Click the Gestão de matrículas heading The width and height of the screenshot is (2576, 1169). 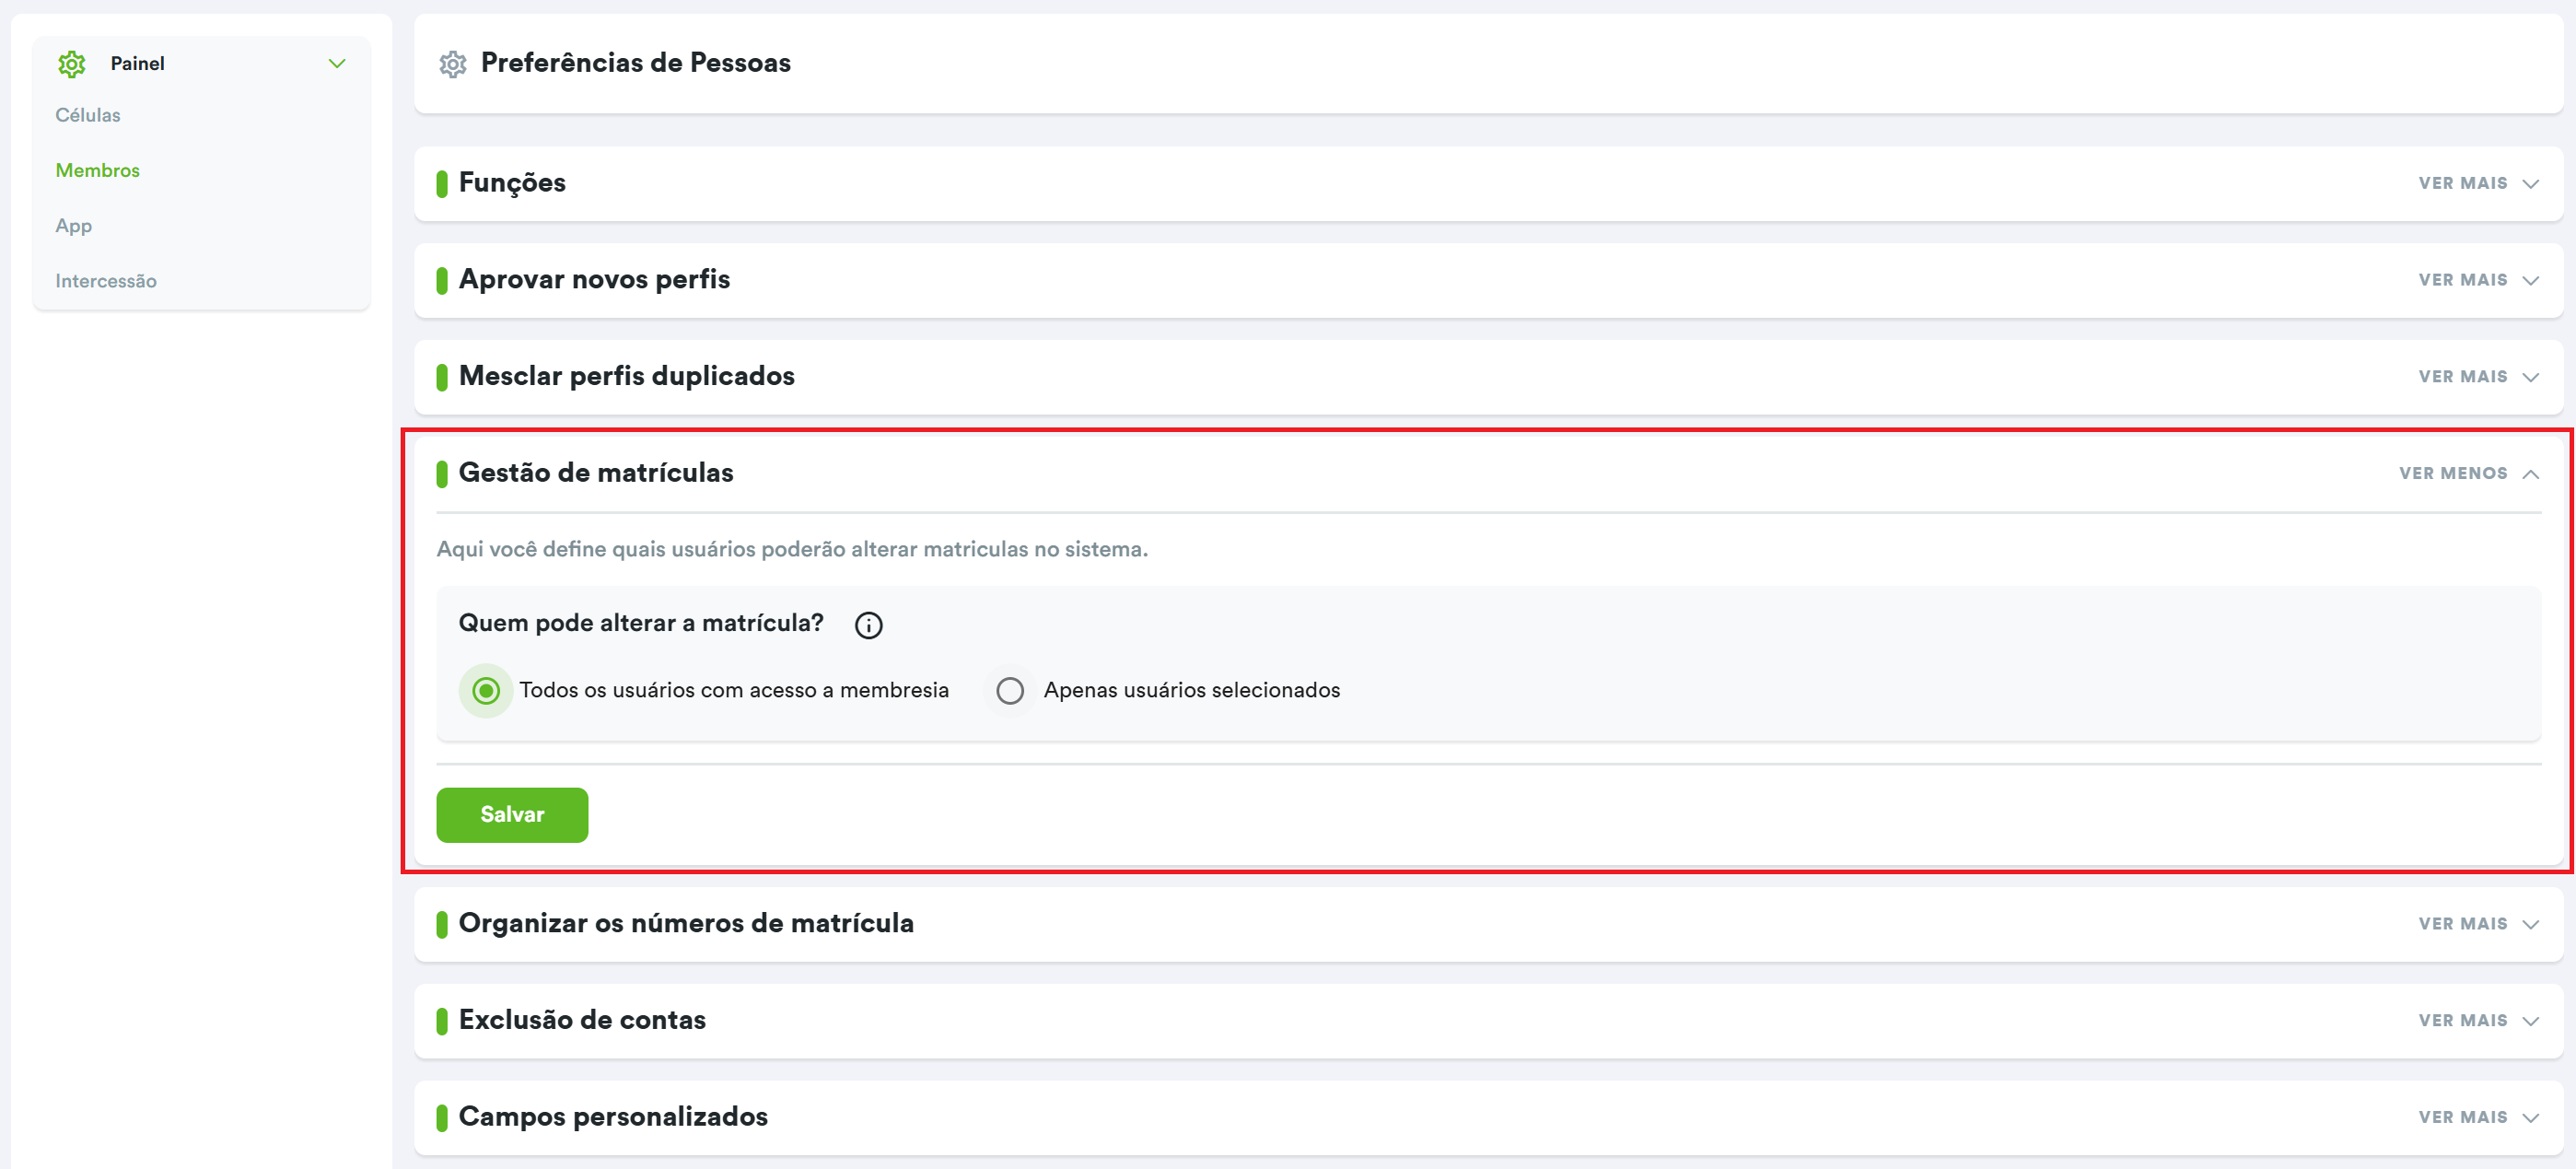596,473
